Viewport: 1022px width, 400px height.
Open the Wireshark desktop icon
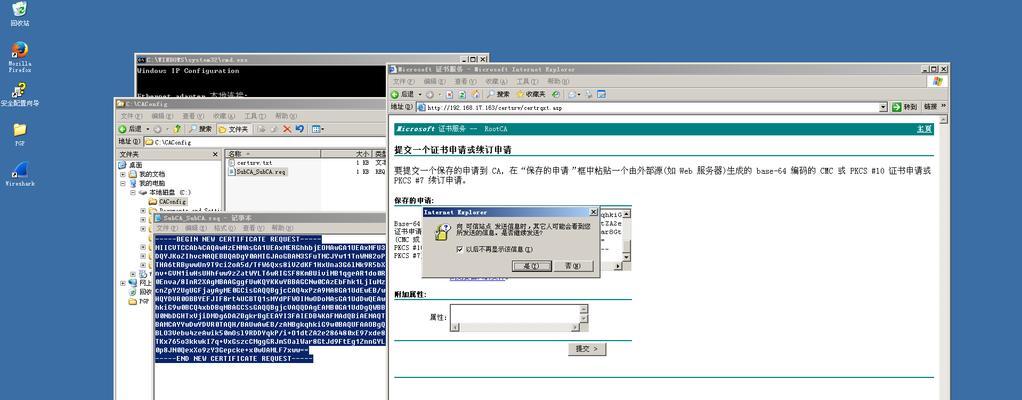tap(20, 173)
